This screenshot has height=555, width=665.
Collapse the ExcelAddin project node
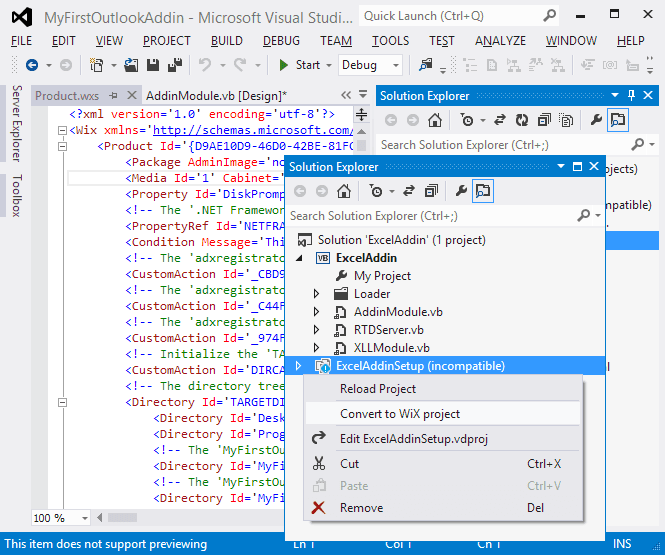click(299, 258)
